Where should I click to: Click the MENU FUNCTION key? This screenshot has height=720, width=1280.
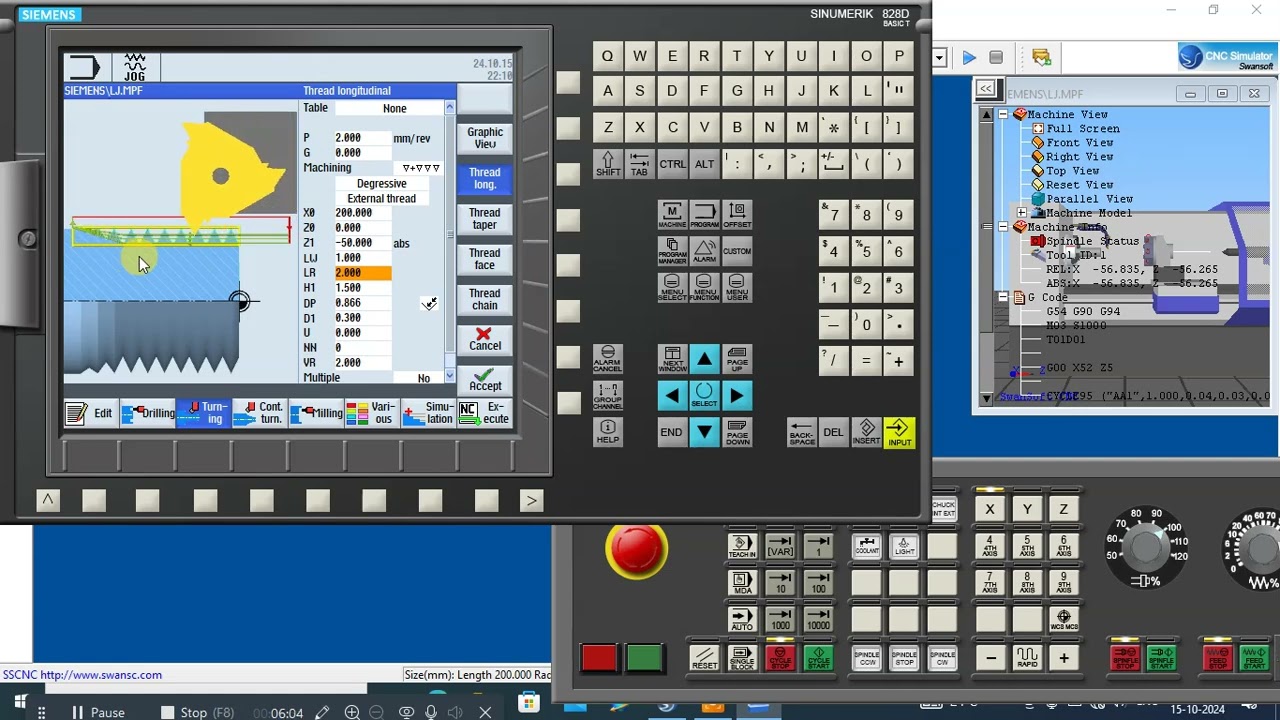pos(704,288)
